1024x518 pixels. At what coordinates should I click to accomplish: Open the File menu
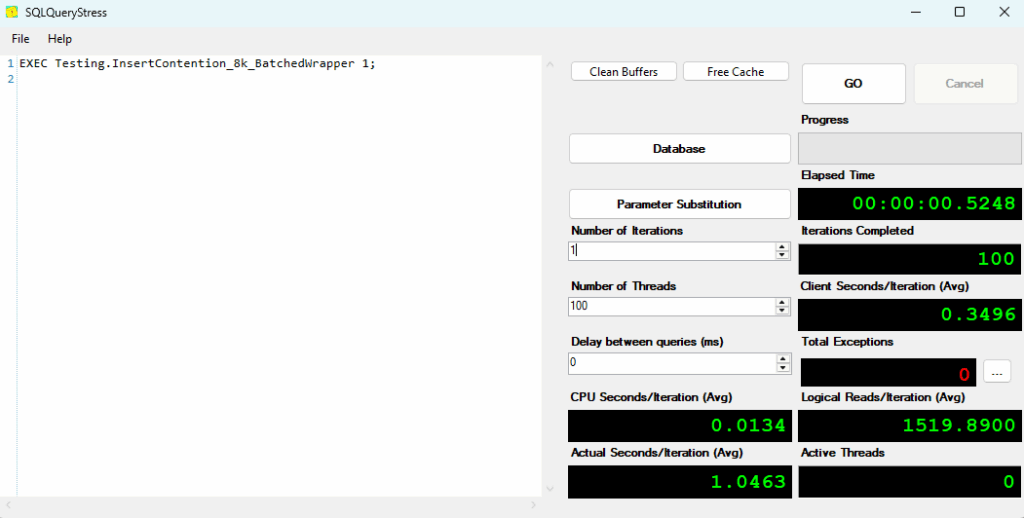tap(21, 39)
